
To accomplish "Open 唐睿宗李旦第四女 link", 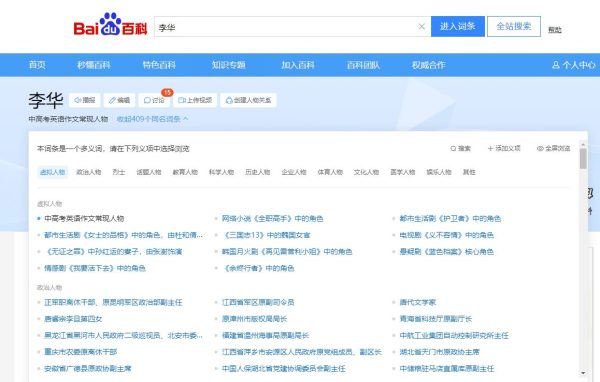I will 73,319.
